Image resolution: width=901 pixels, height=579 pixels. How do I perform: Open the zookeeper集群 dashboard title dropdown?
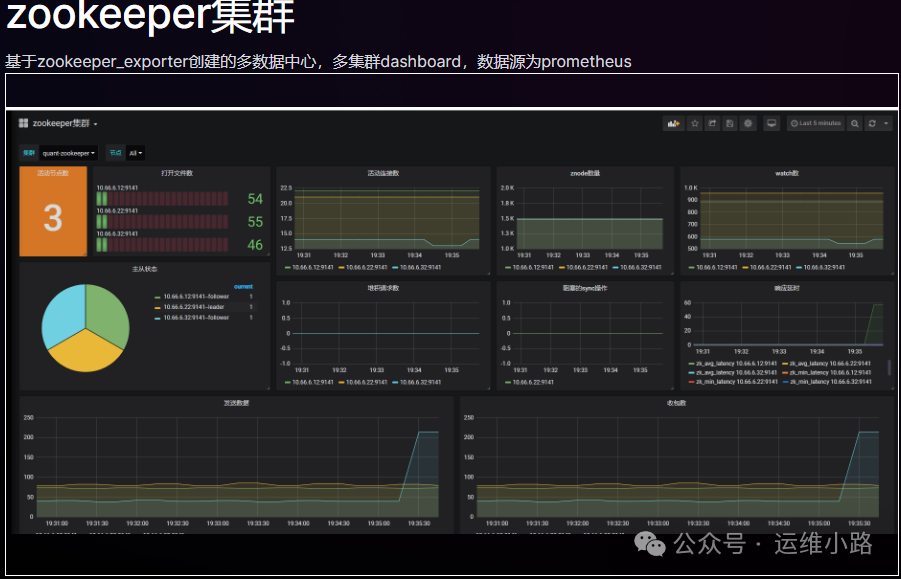coord(65,123)
